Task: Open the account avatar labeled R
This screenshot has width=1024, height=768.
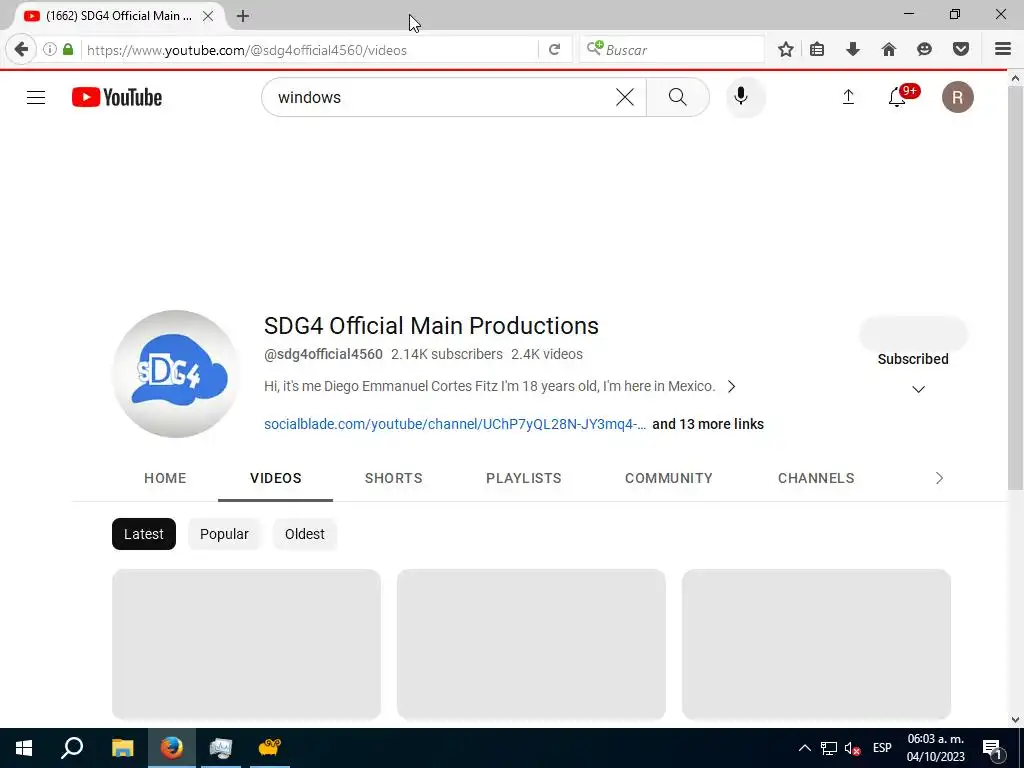Action: (x=957, y=97)
